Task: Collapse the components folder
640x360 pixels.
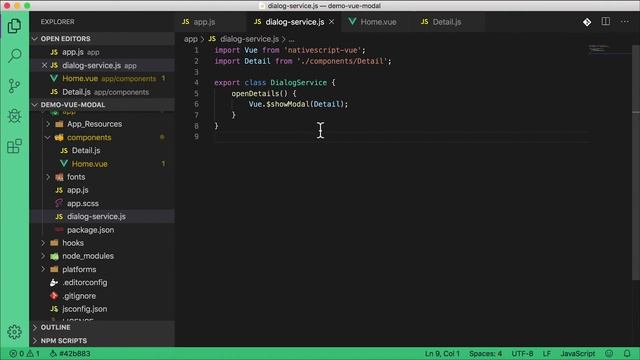Action: [89, 138]
